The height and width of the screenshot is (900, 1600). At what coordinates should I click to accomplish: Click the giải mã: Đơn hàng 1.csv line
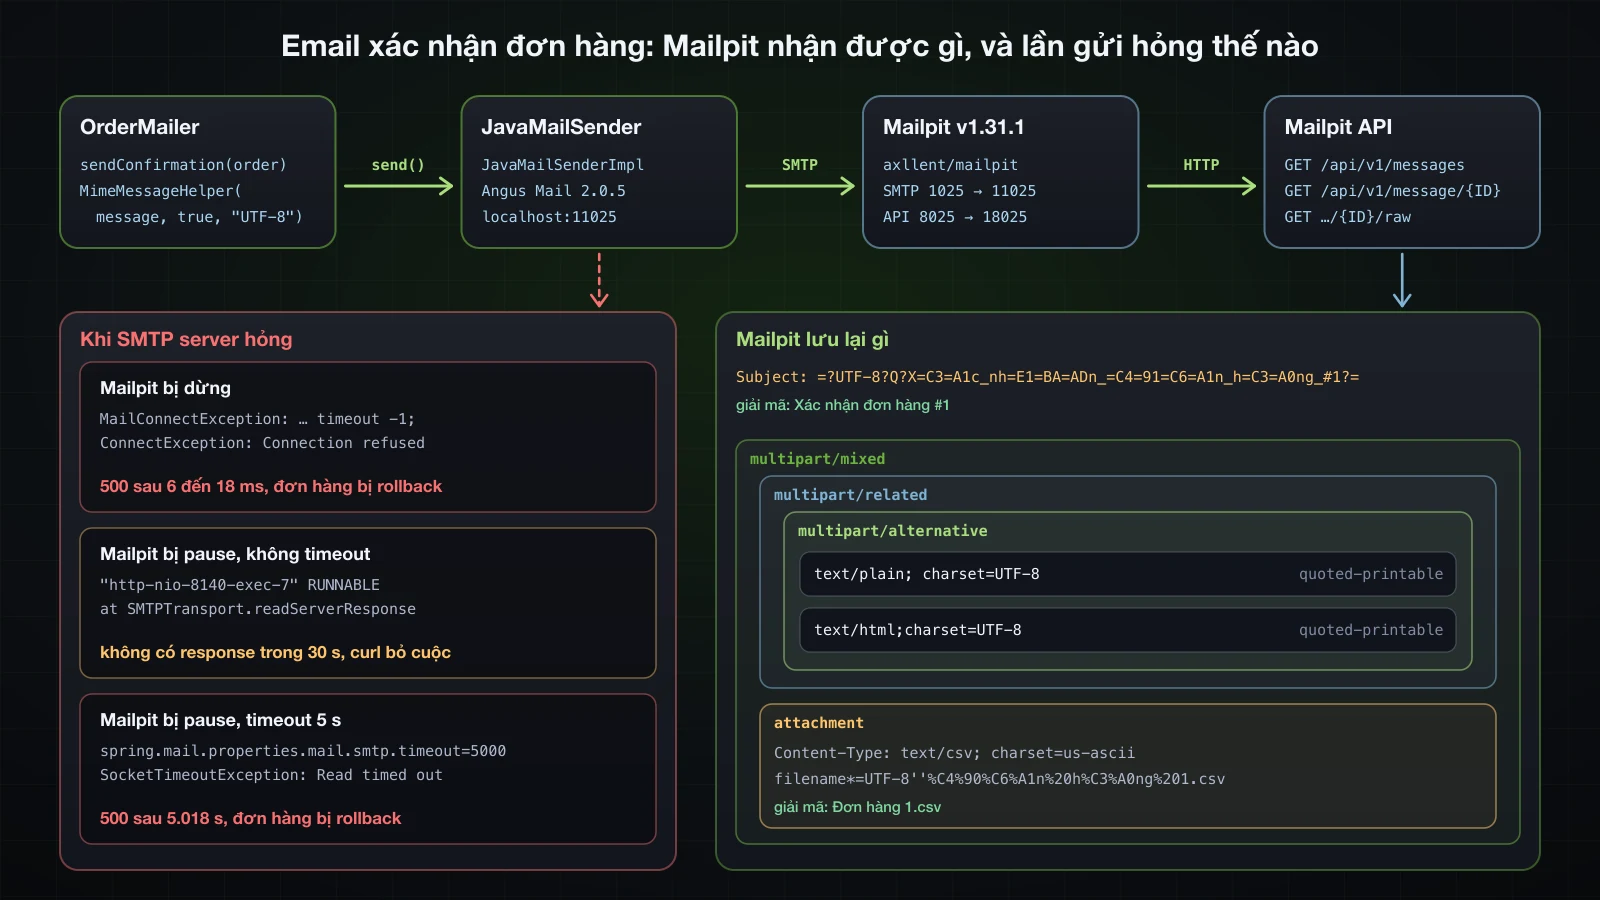[857, 807]
